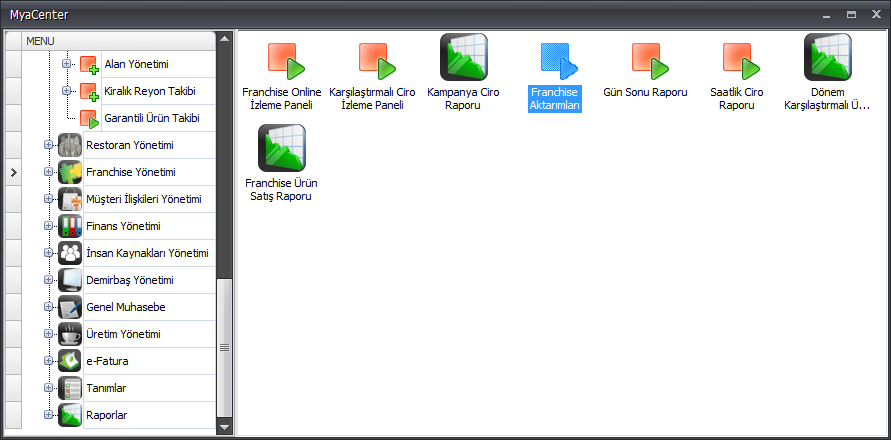Click the İnsan Kaynakları Yönetimi people icon
This screenshot has width=891, height=440.
pos(70,253)
